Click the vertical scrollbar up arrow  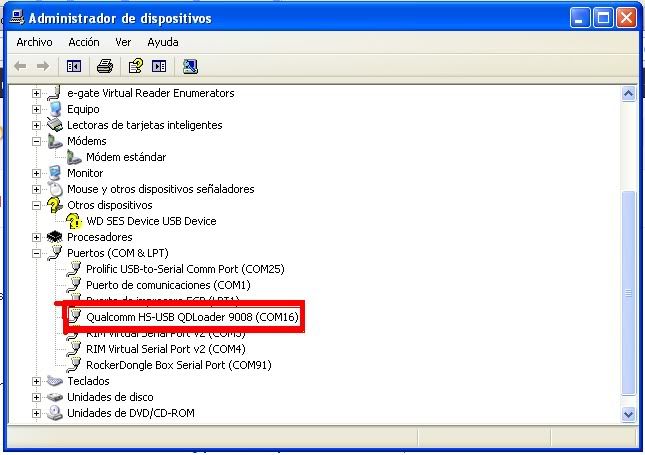point(629,93)
